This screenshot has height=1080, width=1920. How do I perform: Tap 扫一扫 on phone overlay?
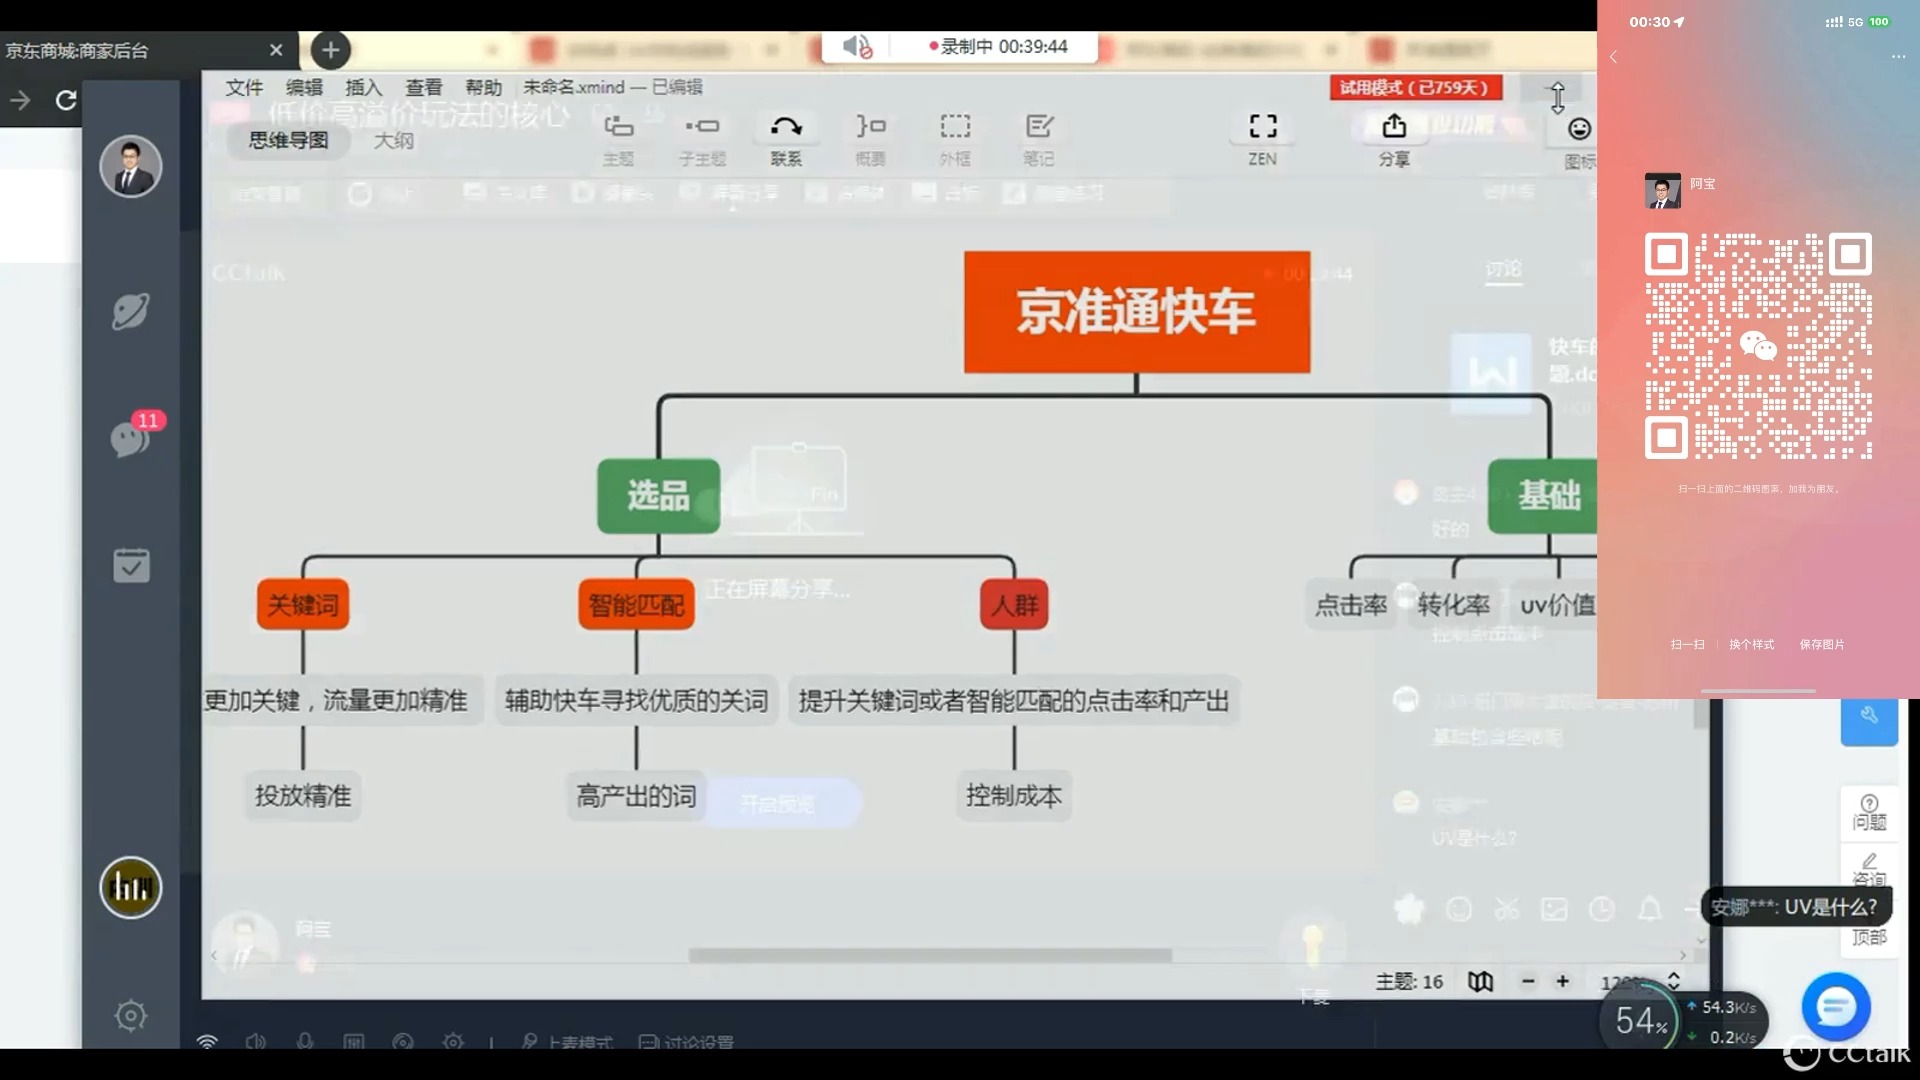tap(1687, 645)
